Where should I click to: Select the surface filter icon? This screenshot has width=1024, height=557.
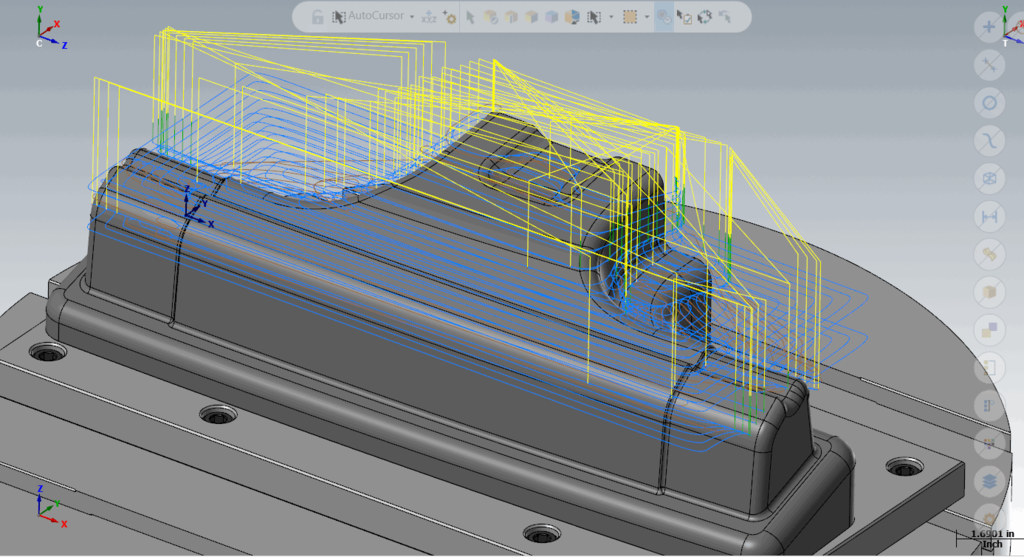tap(989, 254)
